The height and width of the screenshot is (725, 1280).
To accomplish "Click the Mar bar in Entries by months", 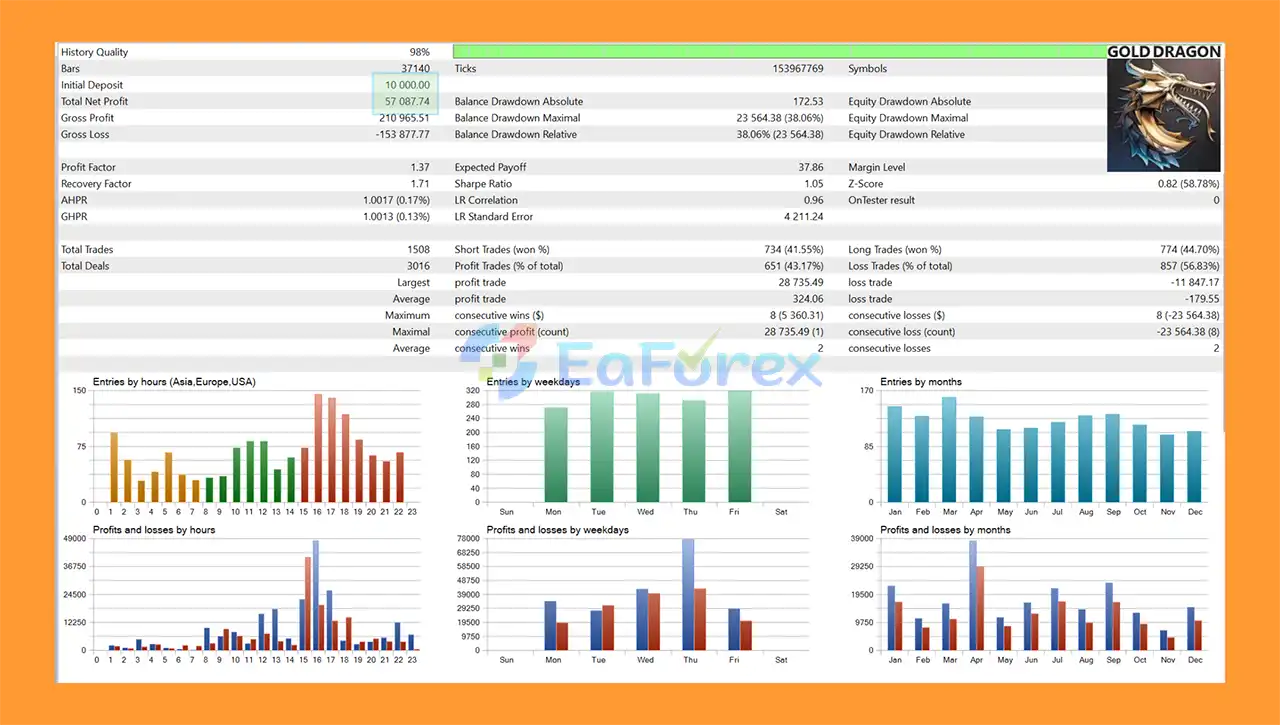I will pos(949,449).
